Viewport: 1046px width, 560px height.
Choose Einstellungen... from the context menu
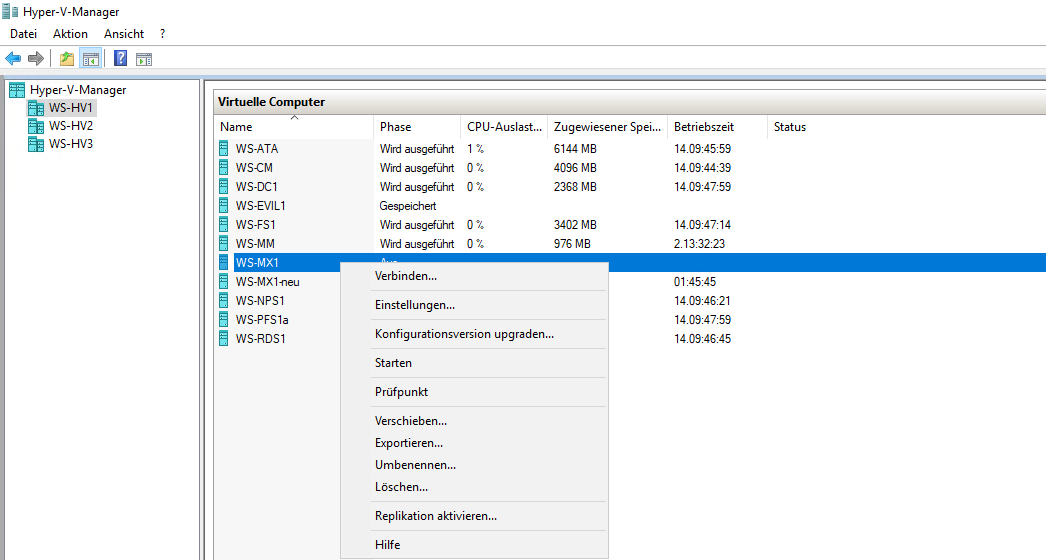(x=474, y=305)
